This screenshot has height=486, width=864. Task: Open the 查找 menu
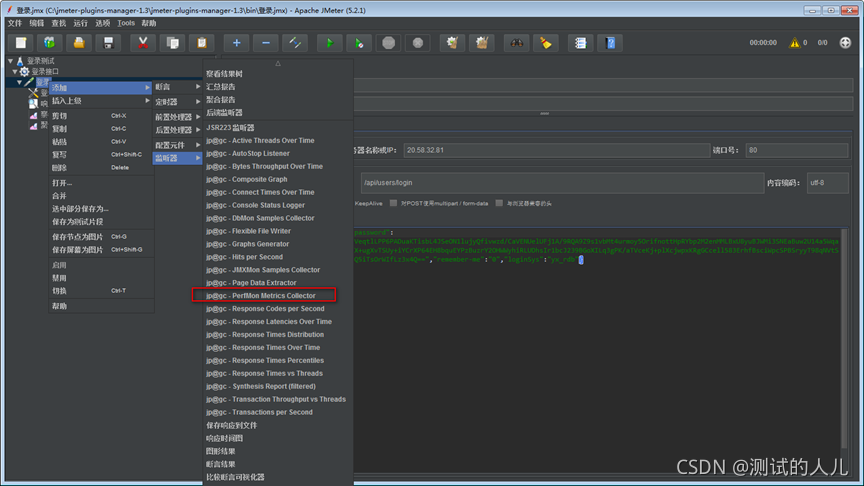click(58, 23)
